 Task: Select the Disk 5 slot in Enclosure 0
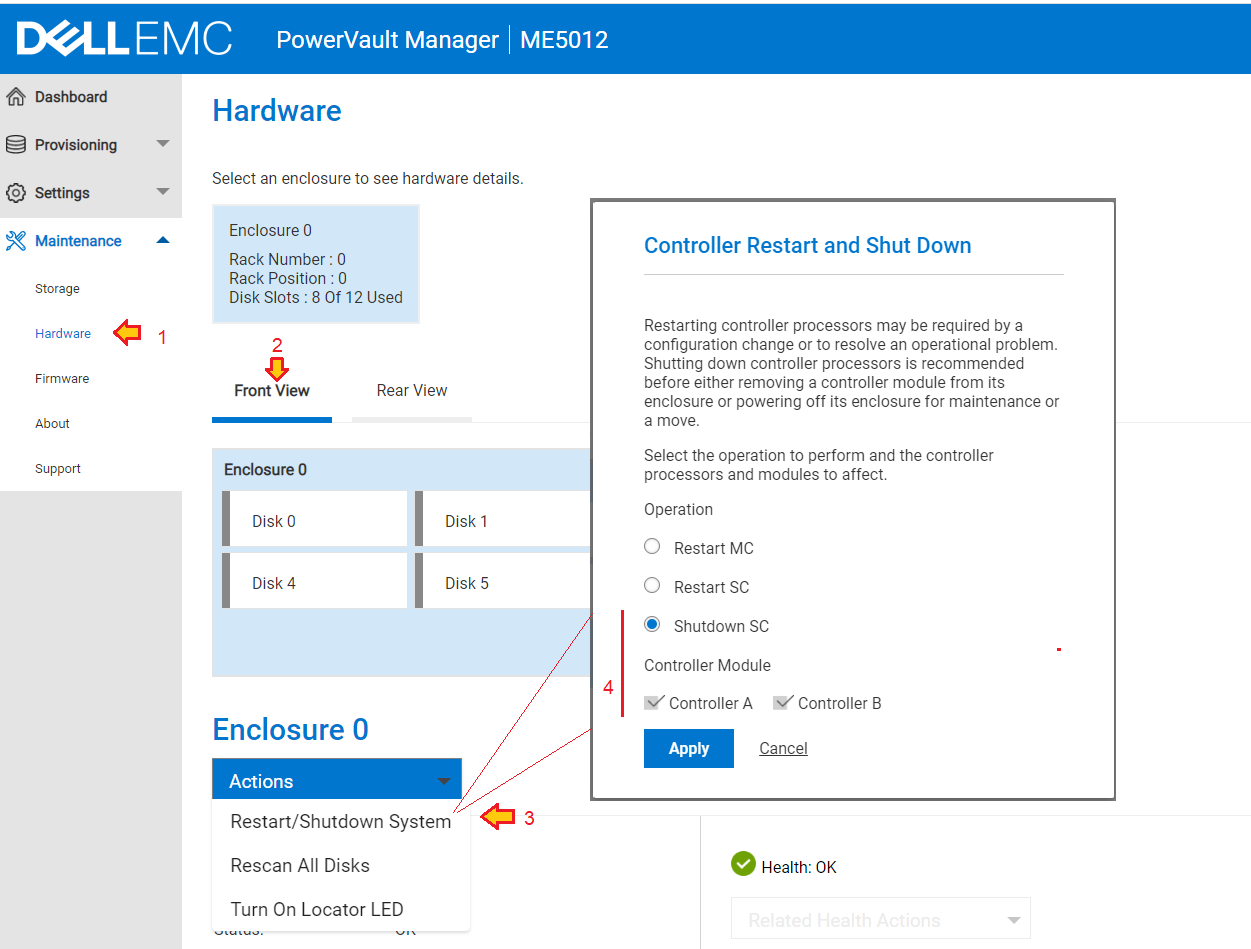[465, 581]
